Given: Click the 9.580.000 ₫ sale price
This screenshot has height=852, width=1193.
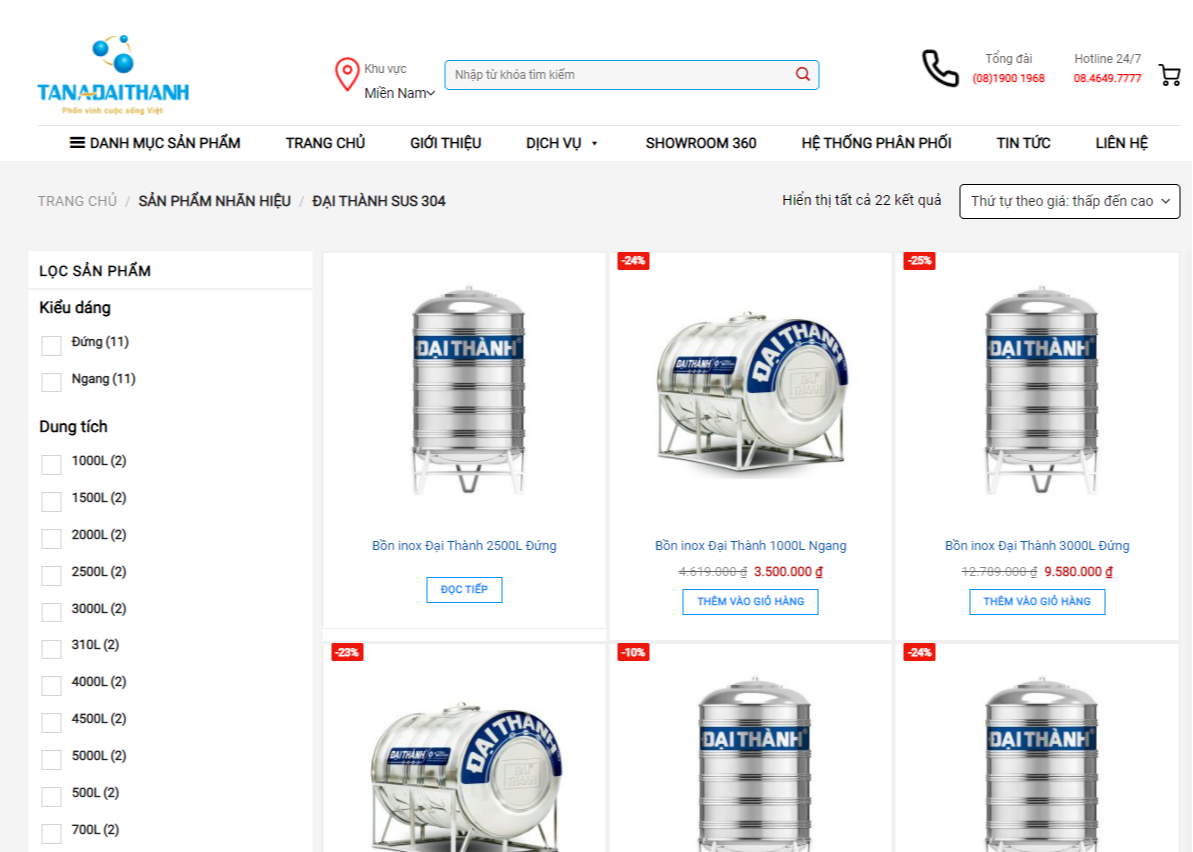Looking at the screenshot, I should point(1078,571).
